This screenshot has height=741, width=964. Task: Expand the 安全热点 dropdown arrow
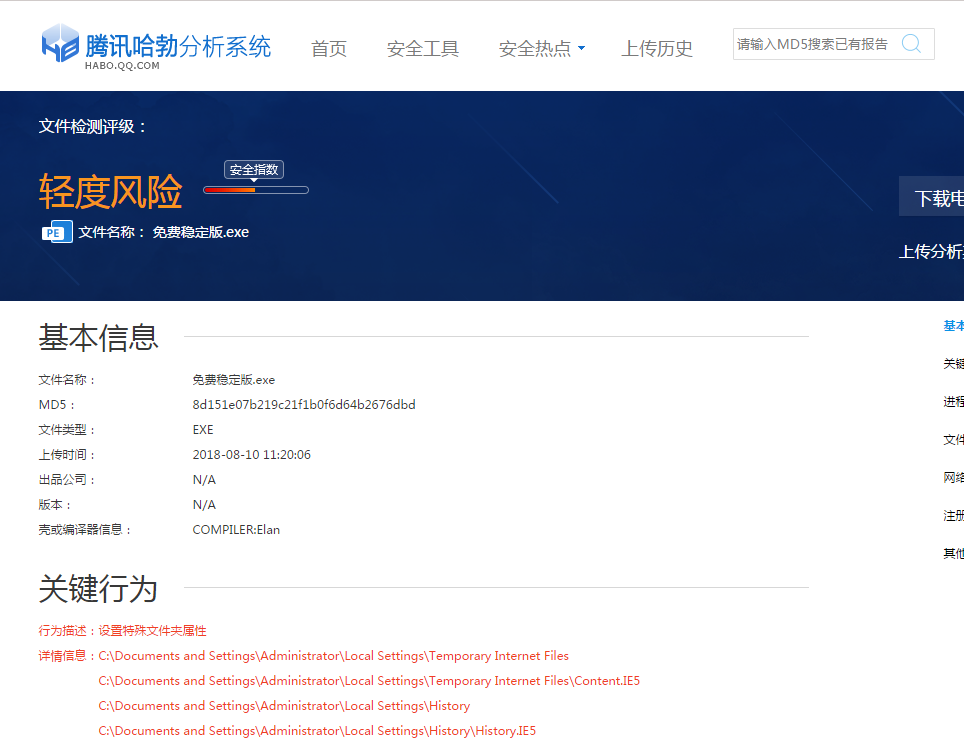click(x=582, y=48)
